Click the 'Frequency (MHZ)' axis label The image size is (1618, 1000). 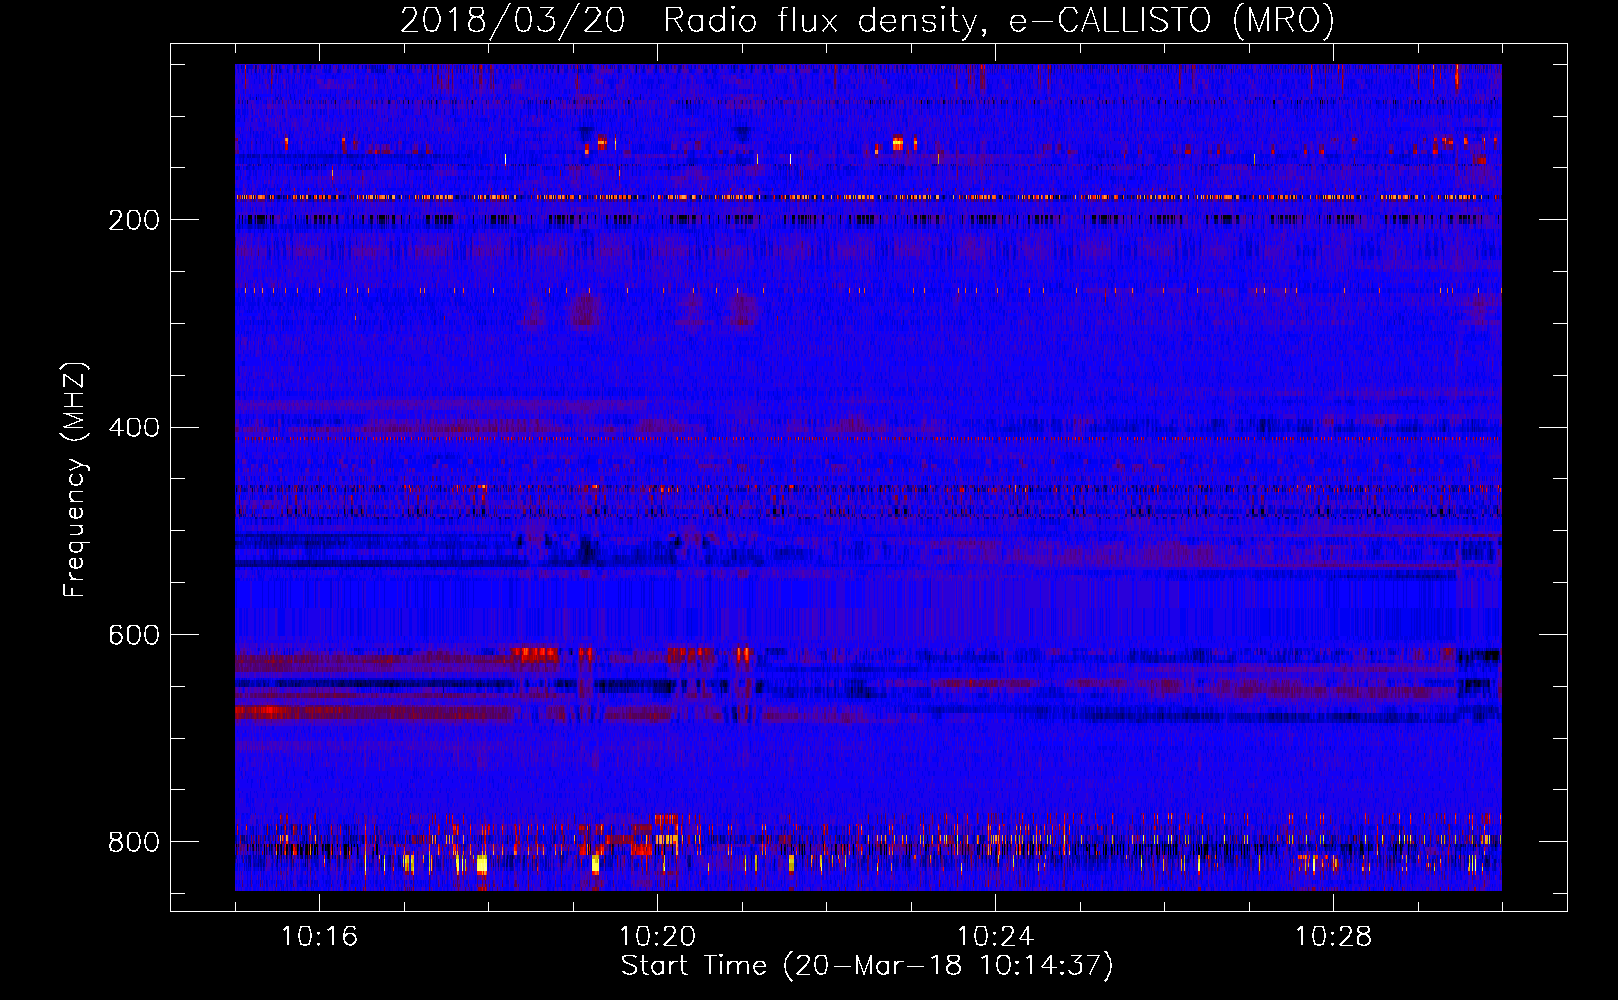76,479
